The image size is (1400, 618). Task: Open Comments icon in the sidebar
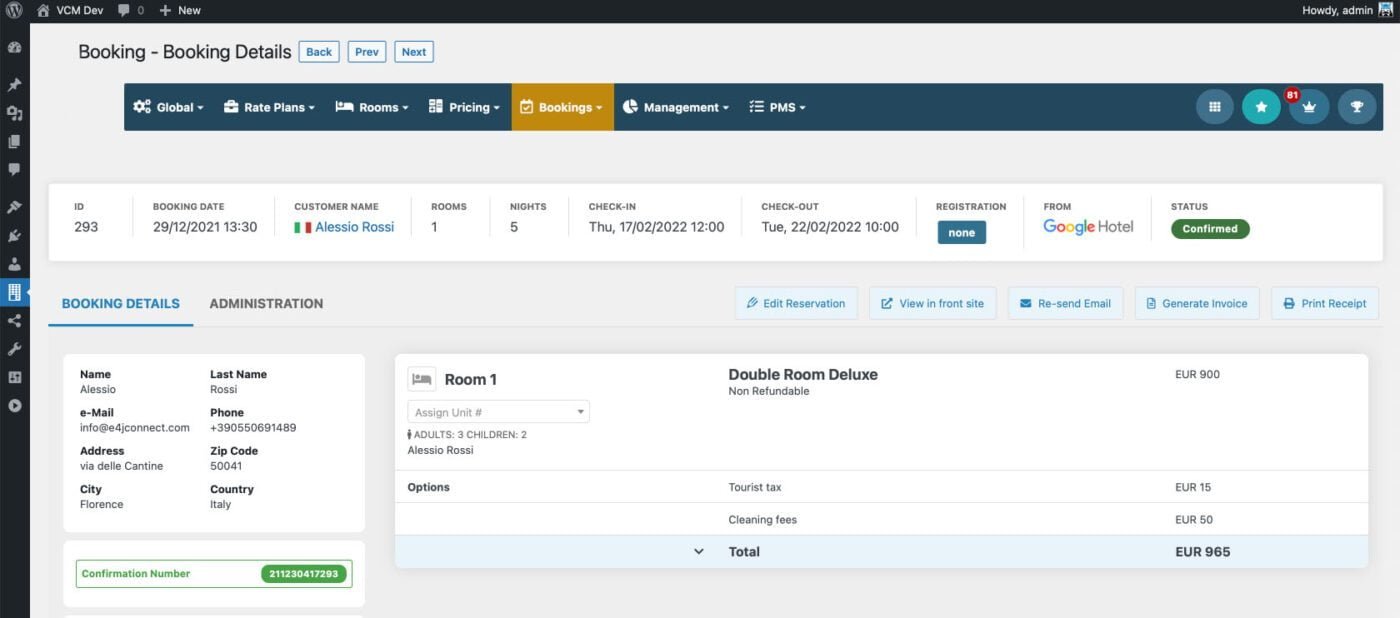14,169
